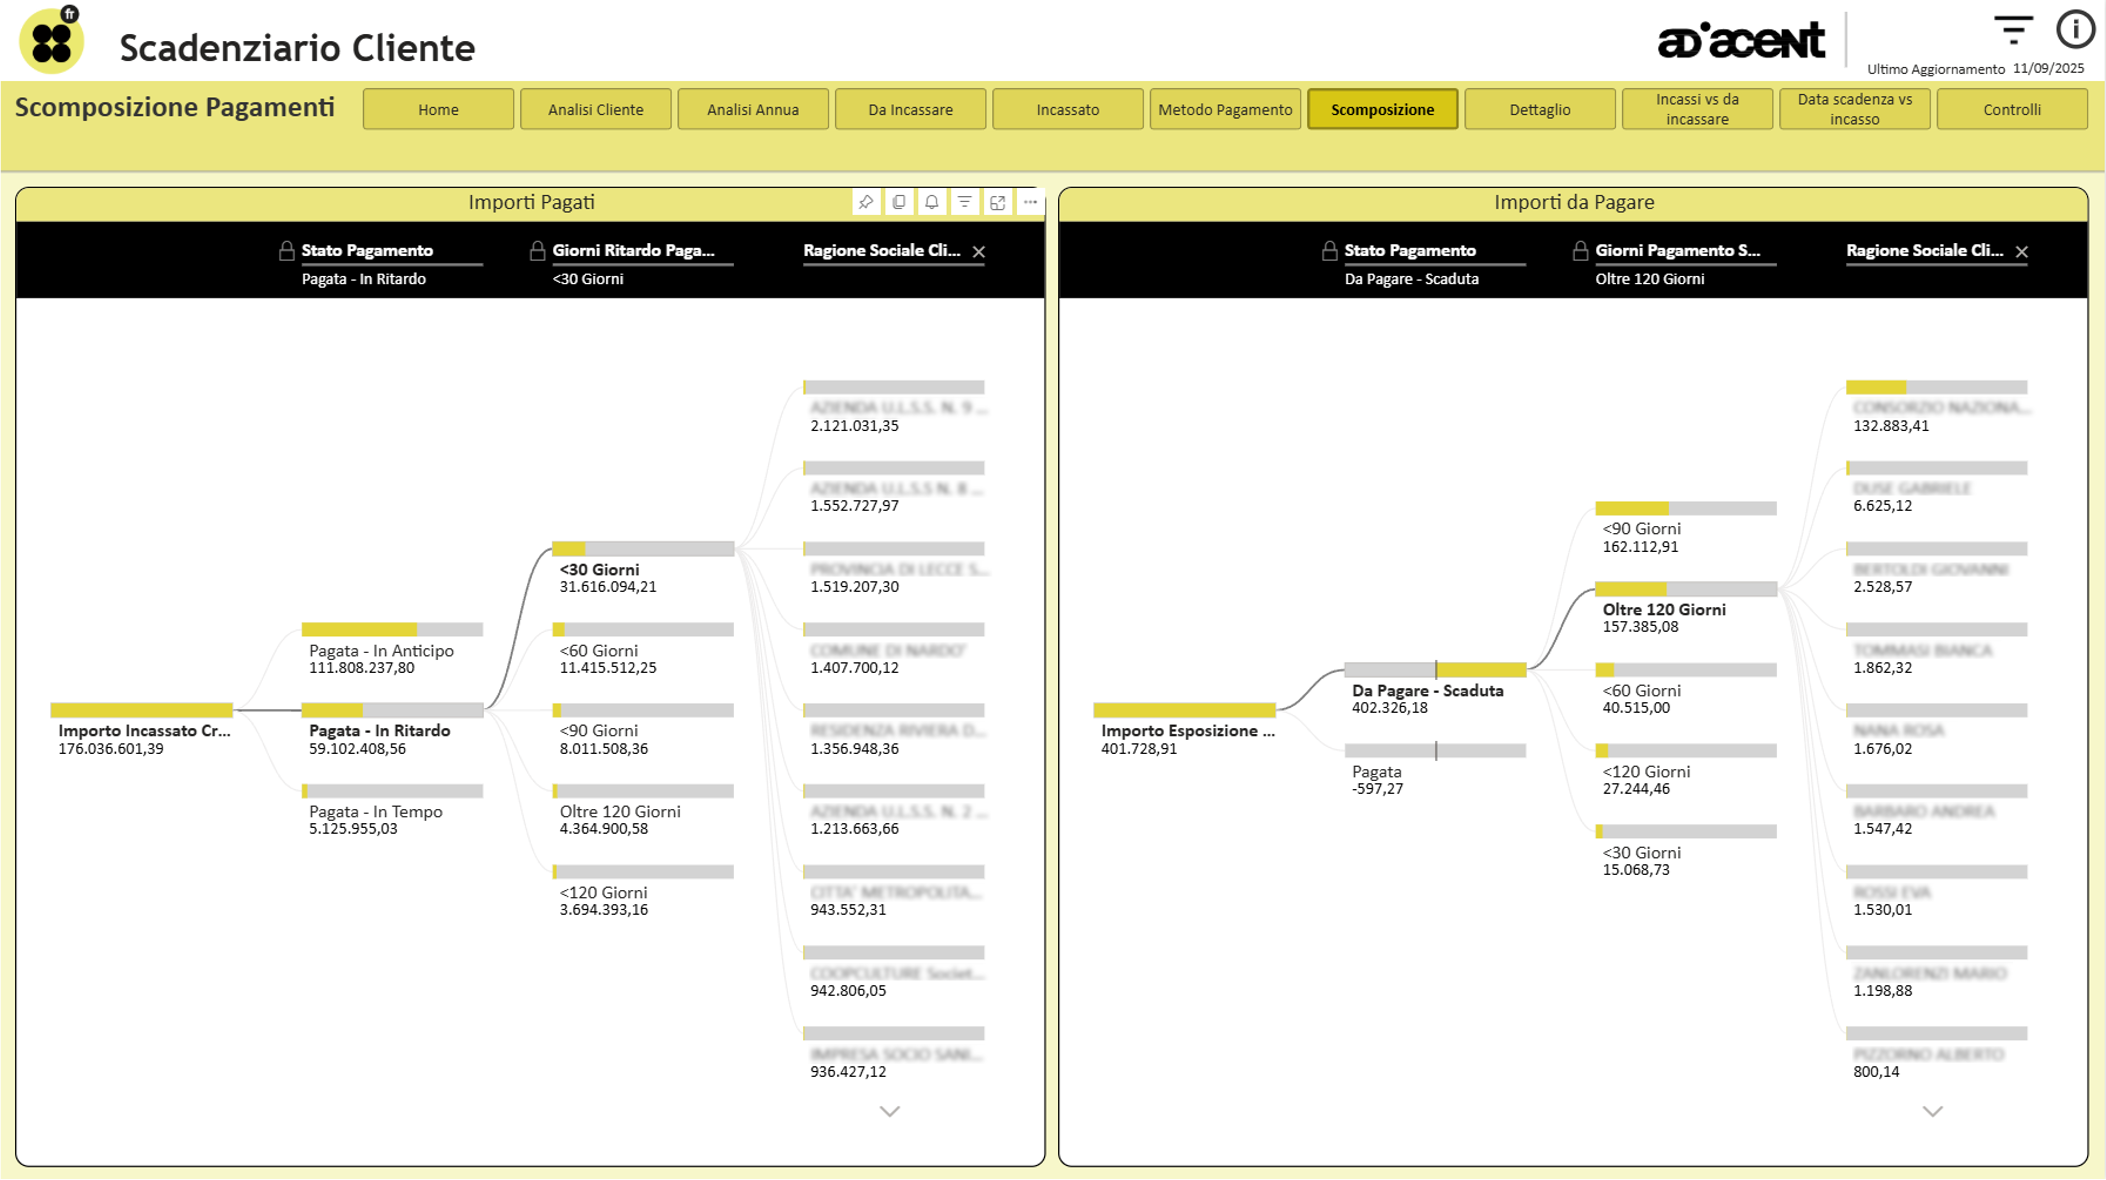Open filters on the Importi Pagati visual

(x=965, y=202)
